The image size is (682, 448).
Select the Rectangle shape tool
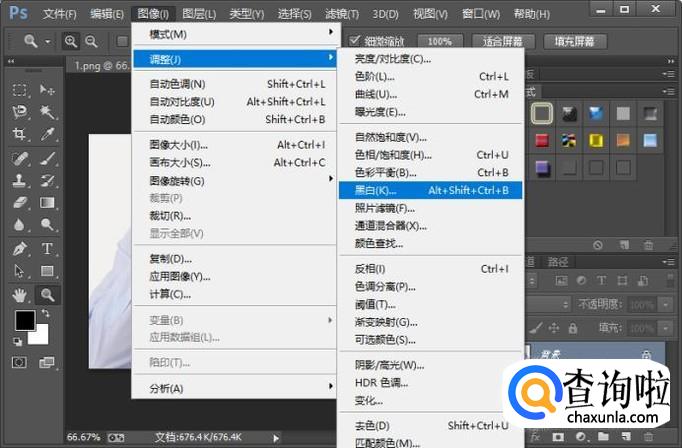(x=47, y=271)
